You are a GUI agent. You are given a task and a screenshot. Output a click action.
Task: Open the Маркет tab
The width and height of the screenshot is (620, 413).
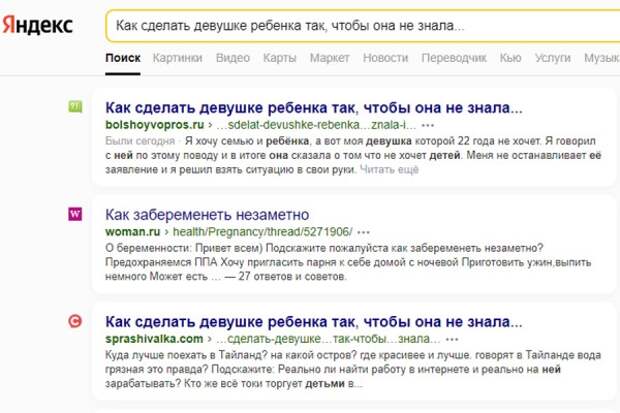[x=330, y=58]
